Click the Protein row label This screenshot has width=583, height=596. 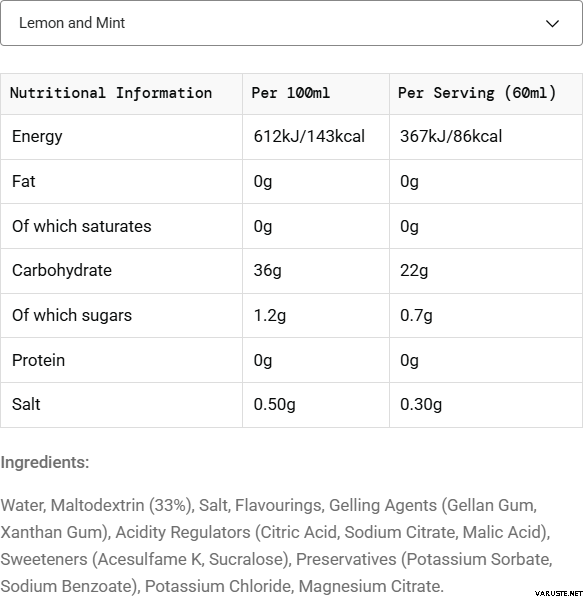pyautogui.click(x=38, y=360)
